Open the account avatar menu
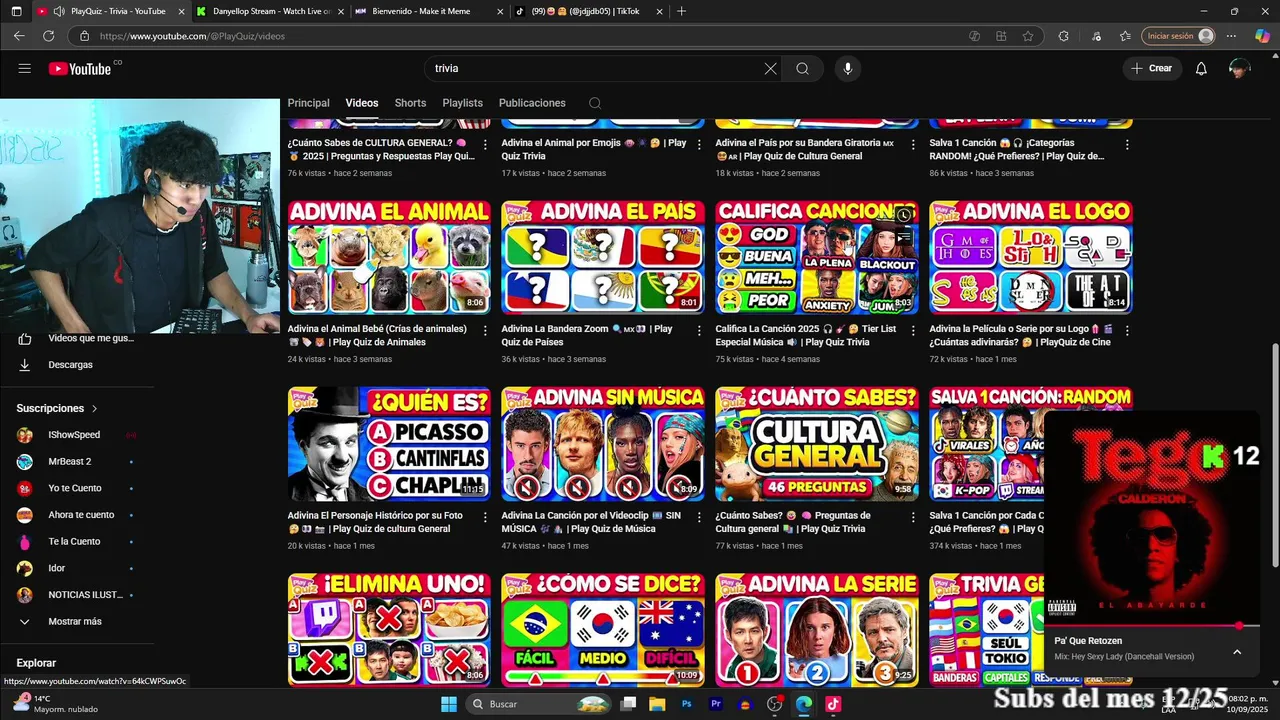 [1239, 68]
